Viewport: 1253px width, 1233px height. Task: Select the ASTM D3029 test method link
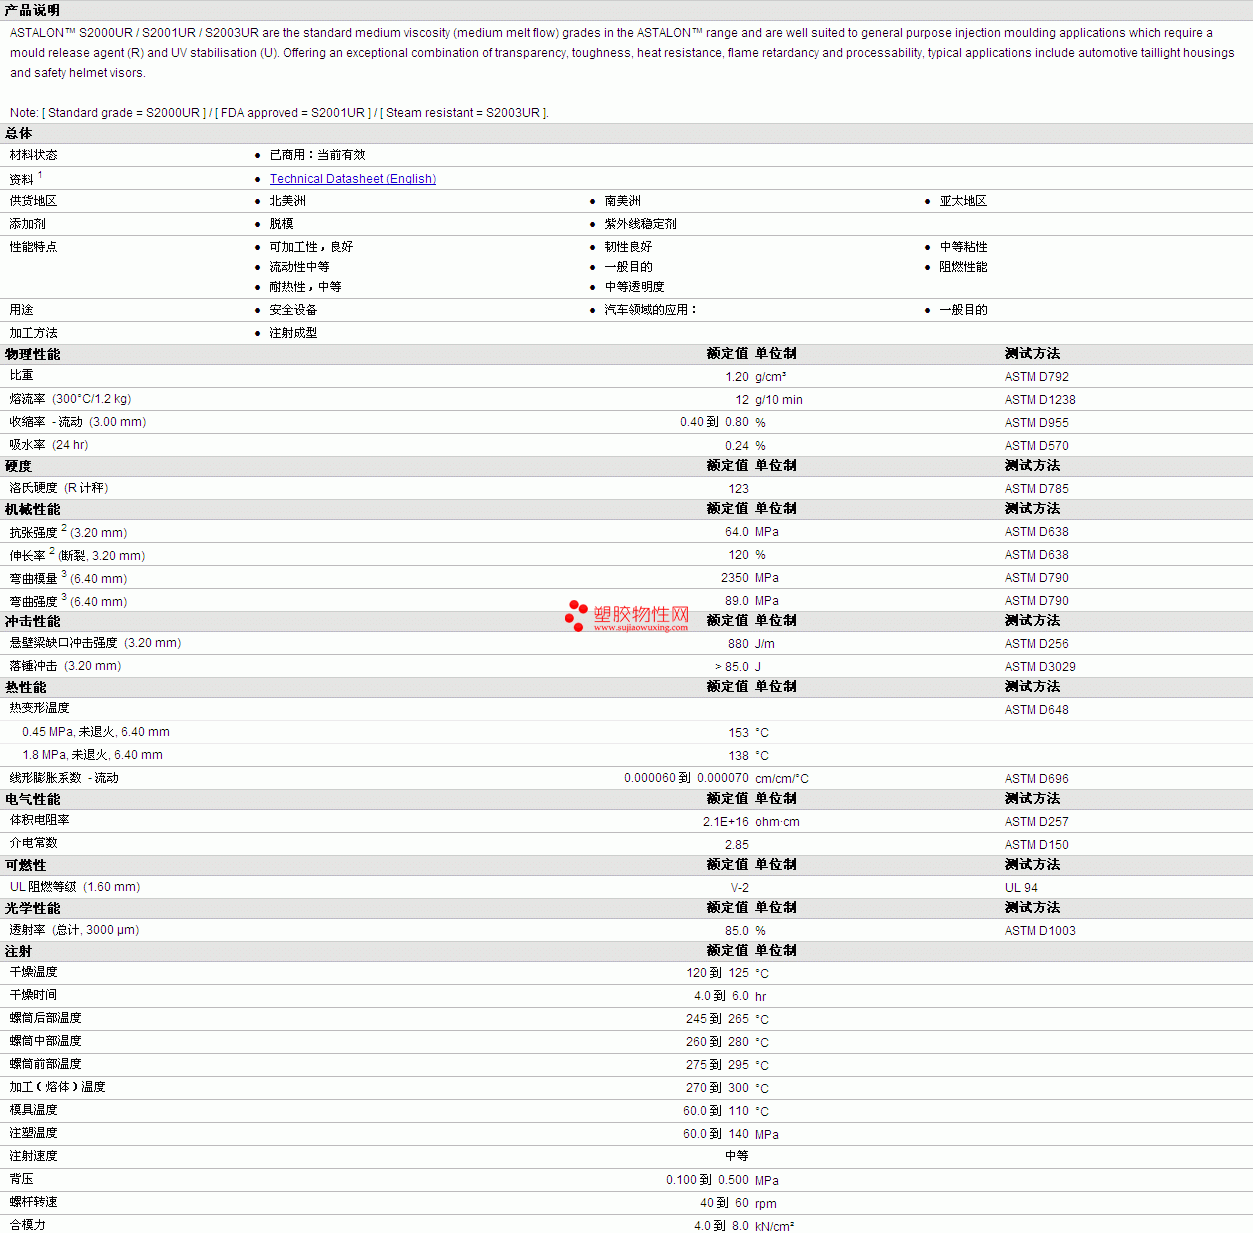tap(1040, 667)
